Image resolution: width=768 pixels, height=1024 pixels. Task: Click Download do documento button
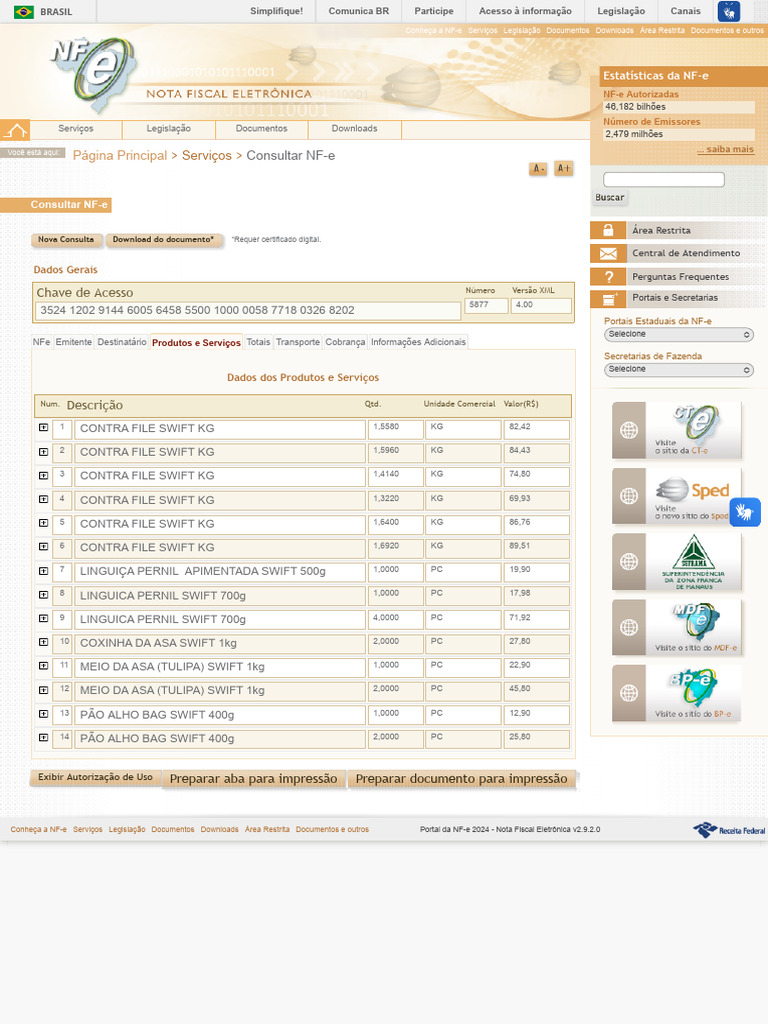pyautogui.click(x=163, y=240)
